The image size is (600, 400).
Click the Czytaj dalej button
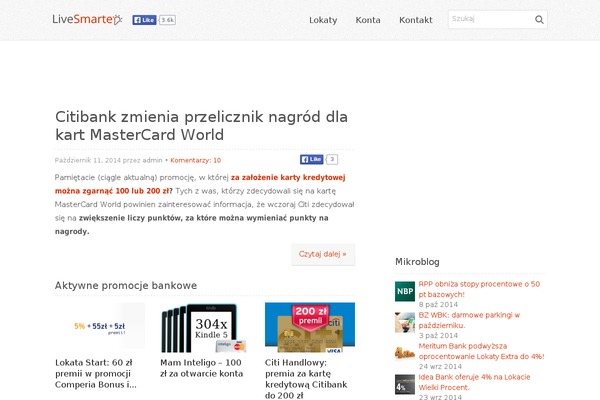[x=323, y=254]
